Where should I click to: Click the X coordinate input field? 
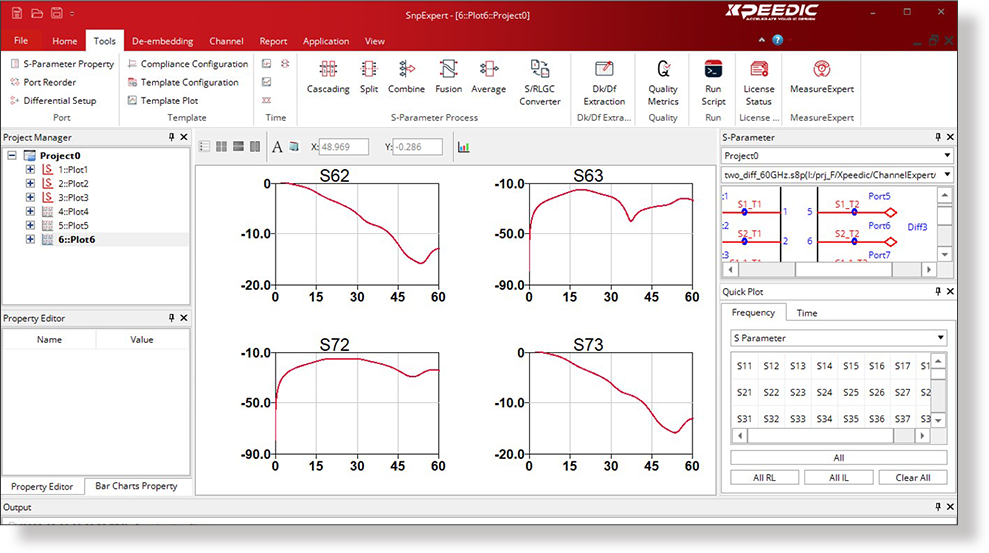point(342,147)
